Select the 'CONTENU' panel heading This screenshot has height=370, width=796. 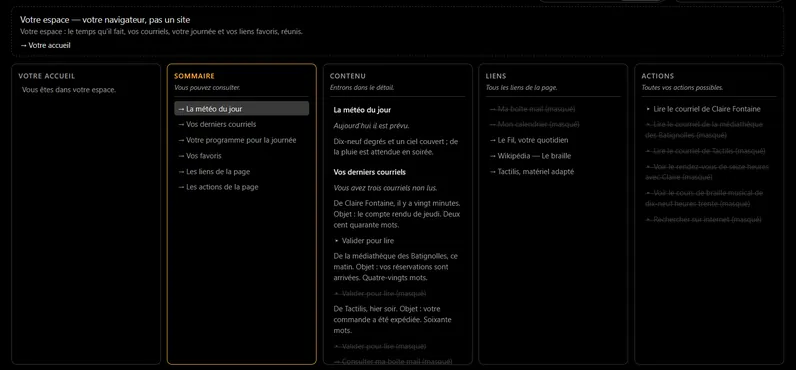tap(348, 76)
